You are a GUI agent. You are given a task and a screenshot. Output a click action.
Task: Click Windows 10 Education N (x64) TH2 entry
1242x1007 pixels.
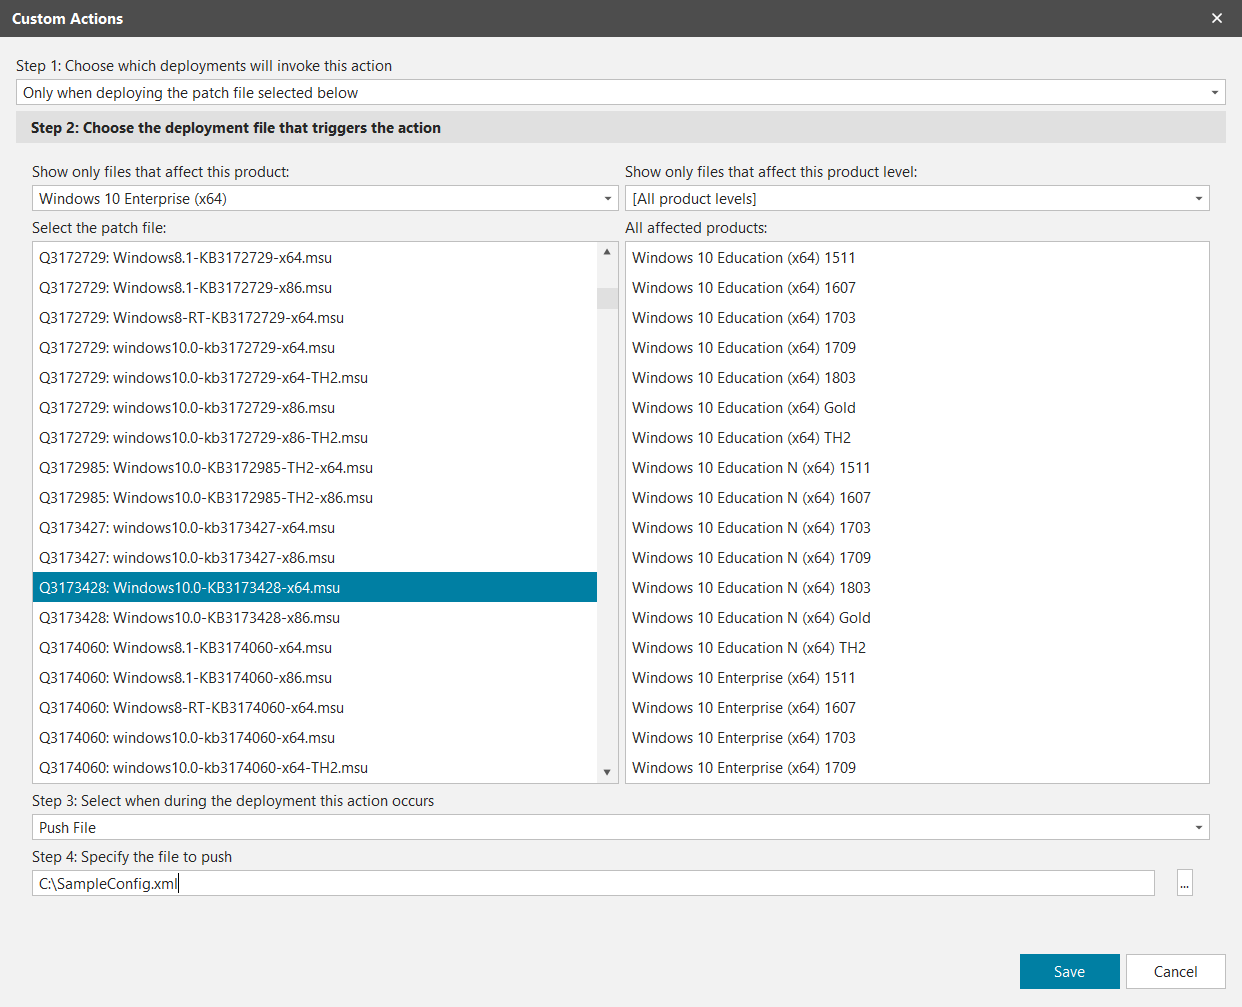pos(917,648)
